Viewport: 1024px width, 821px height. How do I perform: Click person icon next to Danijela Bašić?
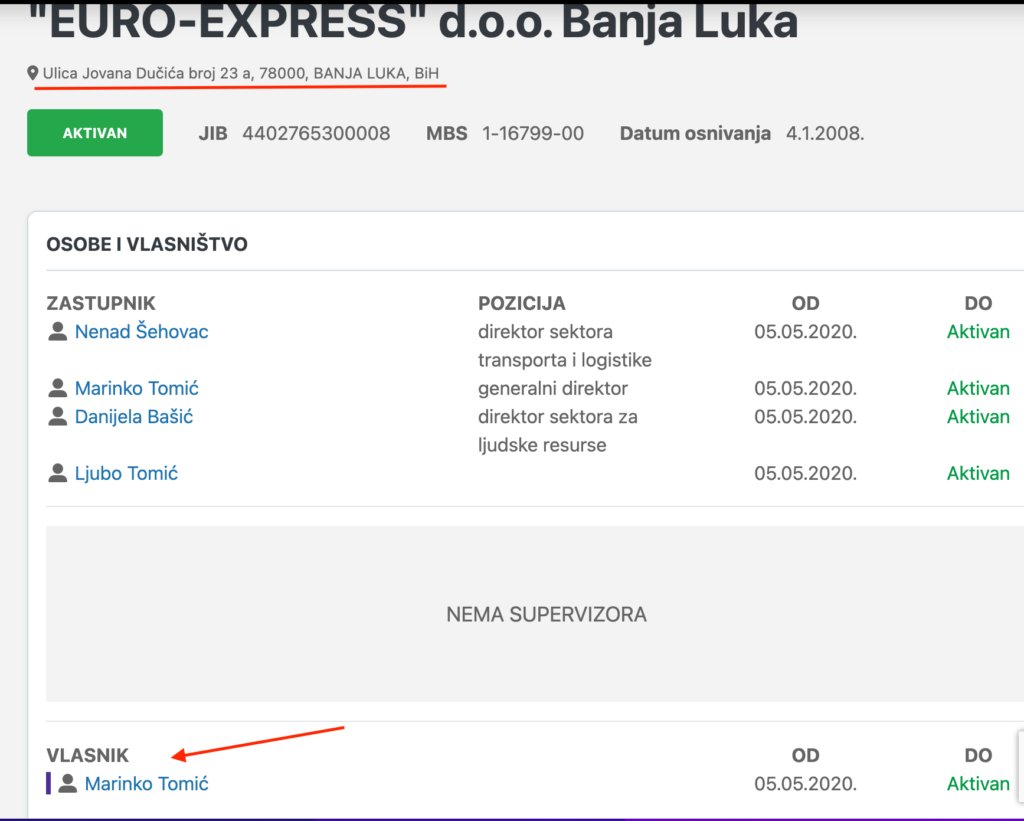click(x=57, y=416)
